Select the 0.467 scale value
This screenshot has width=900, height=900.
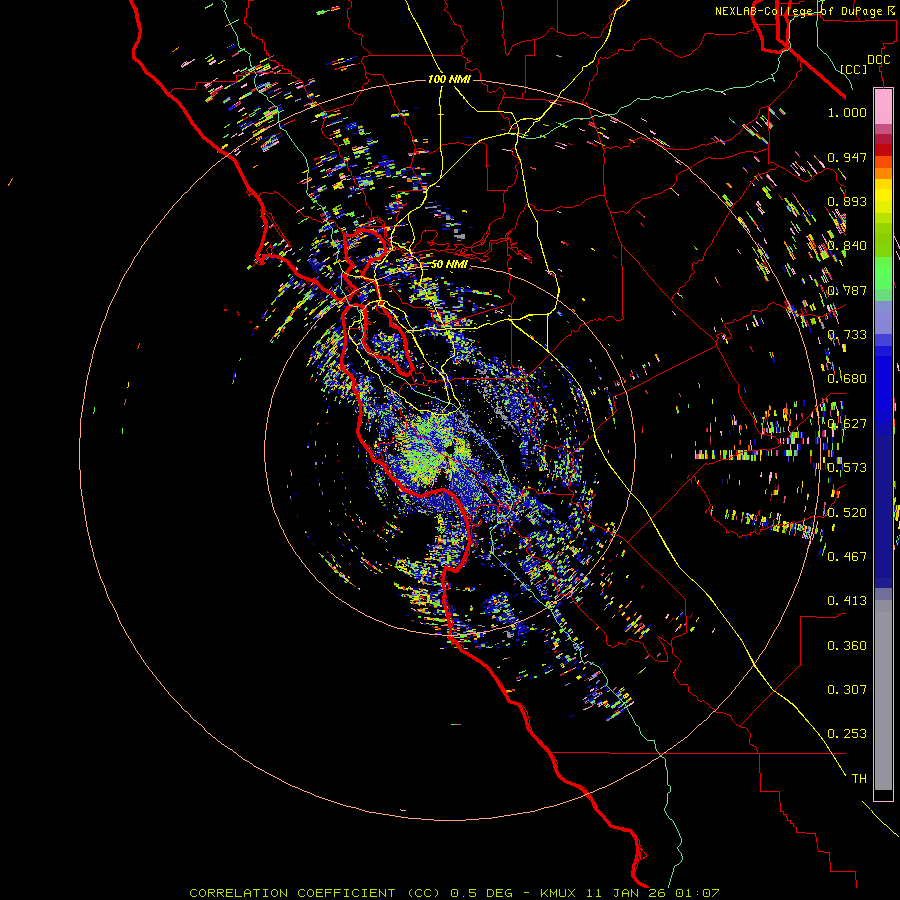click(x=847, y=557)
